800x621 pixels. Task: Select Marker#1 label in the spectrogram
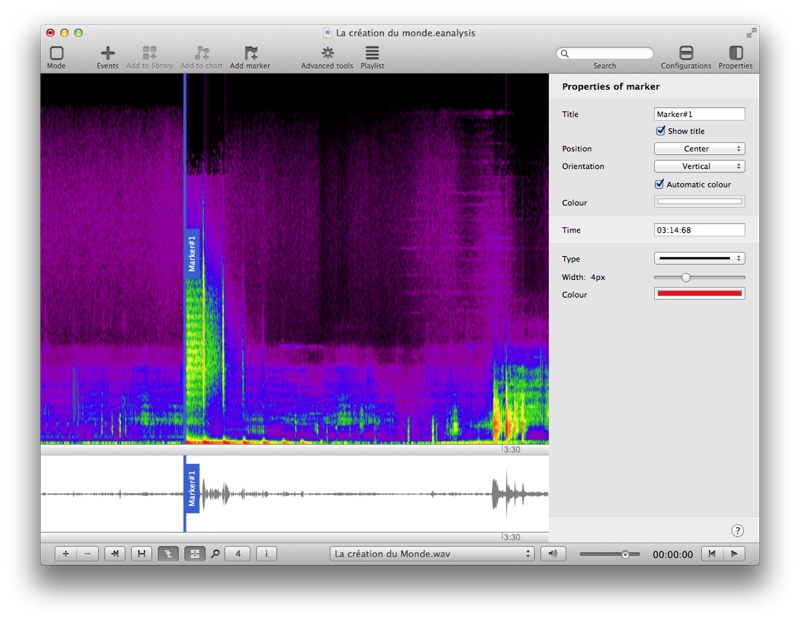(x=192, y=254)
